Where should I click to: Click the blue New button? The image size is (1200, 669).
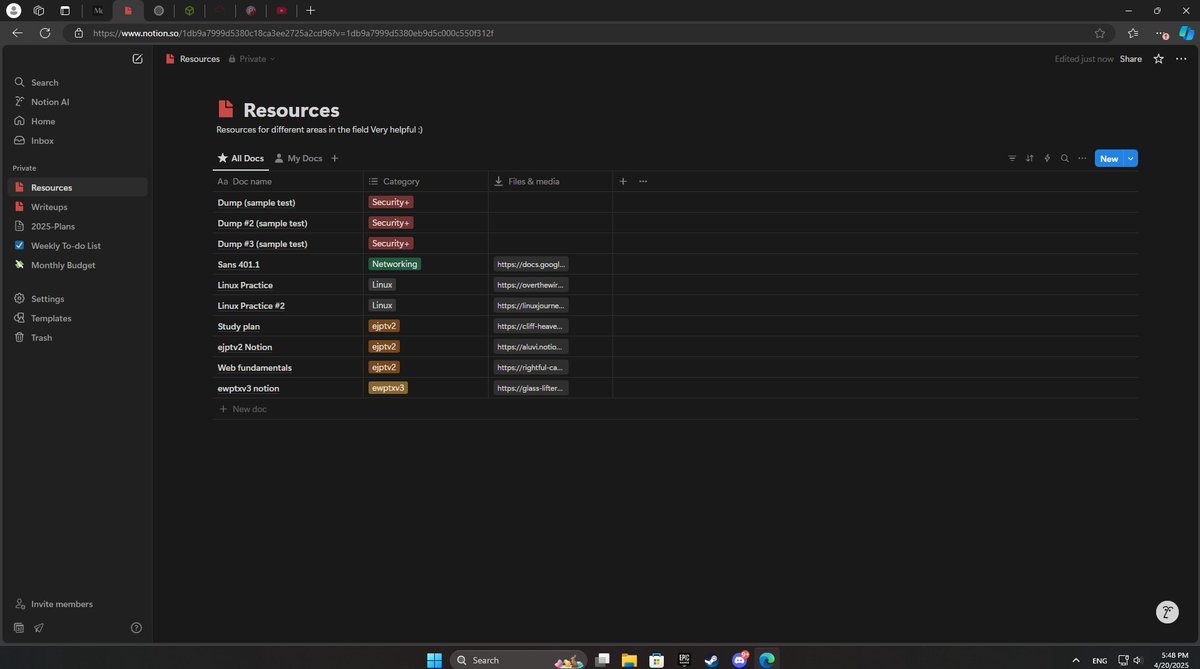1109,158
